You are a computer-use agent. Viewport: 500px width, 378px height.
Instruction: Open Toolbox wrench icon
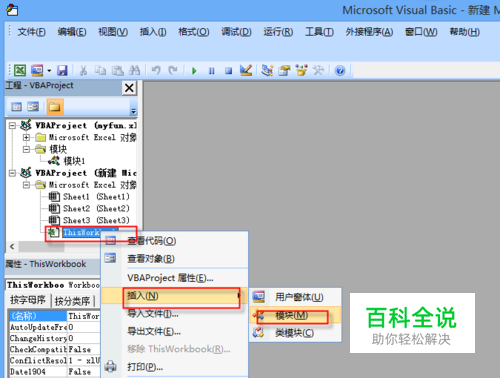tap(318, 70)
